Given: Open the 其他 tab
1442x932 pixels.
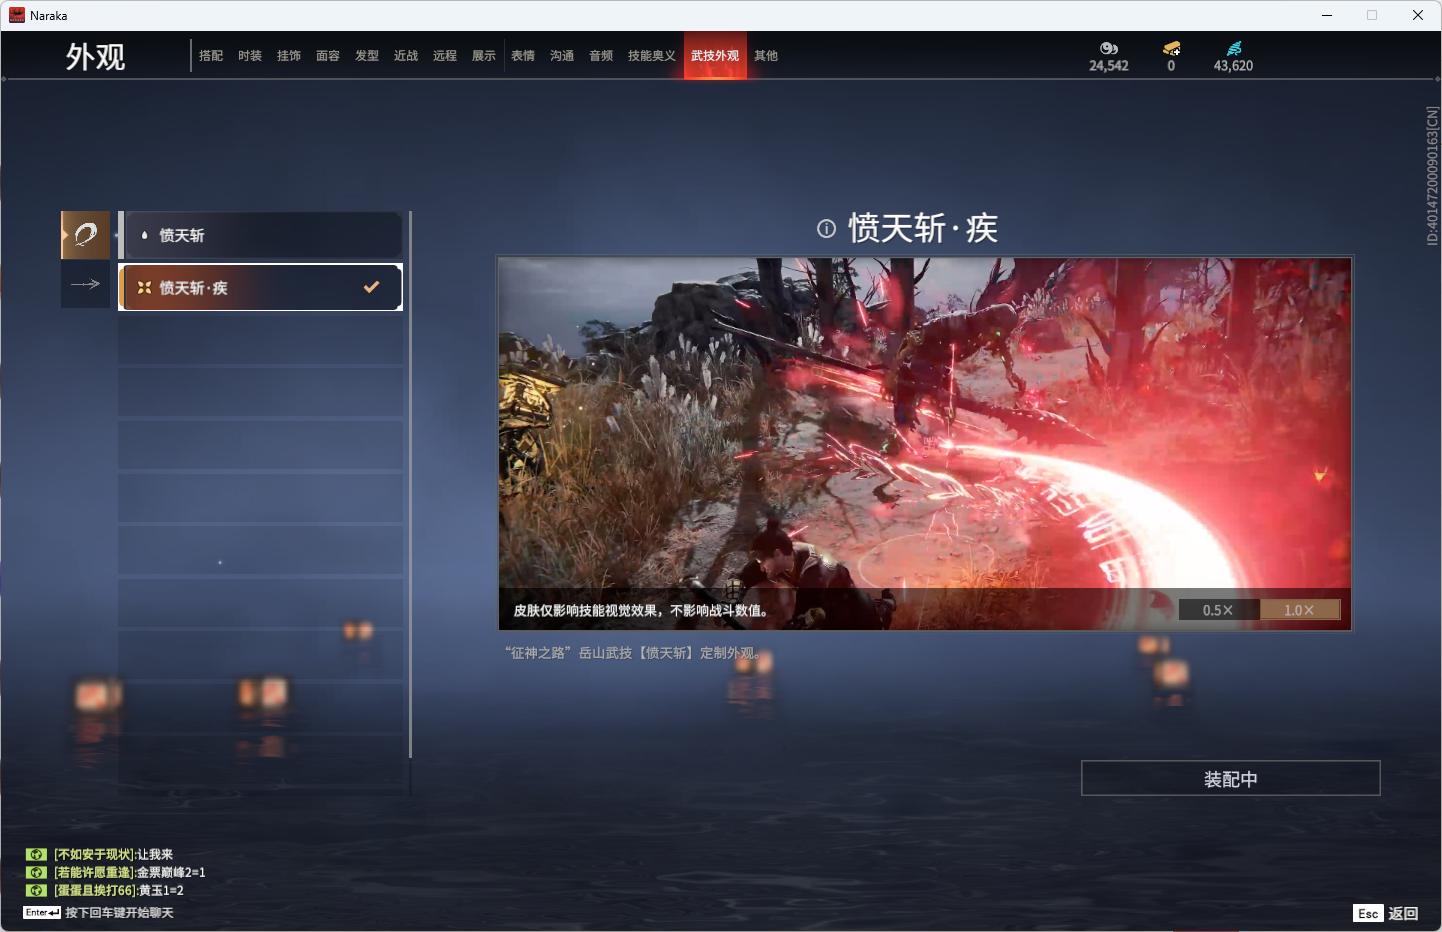Looking at the screenshot, I should pos(766,56).
